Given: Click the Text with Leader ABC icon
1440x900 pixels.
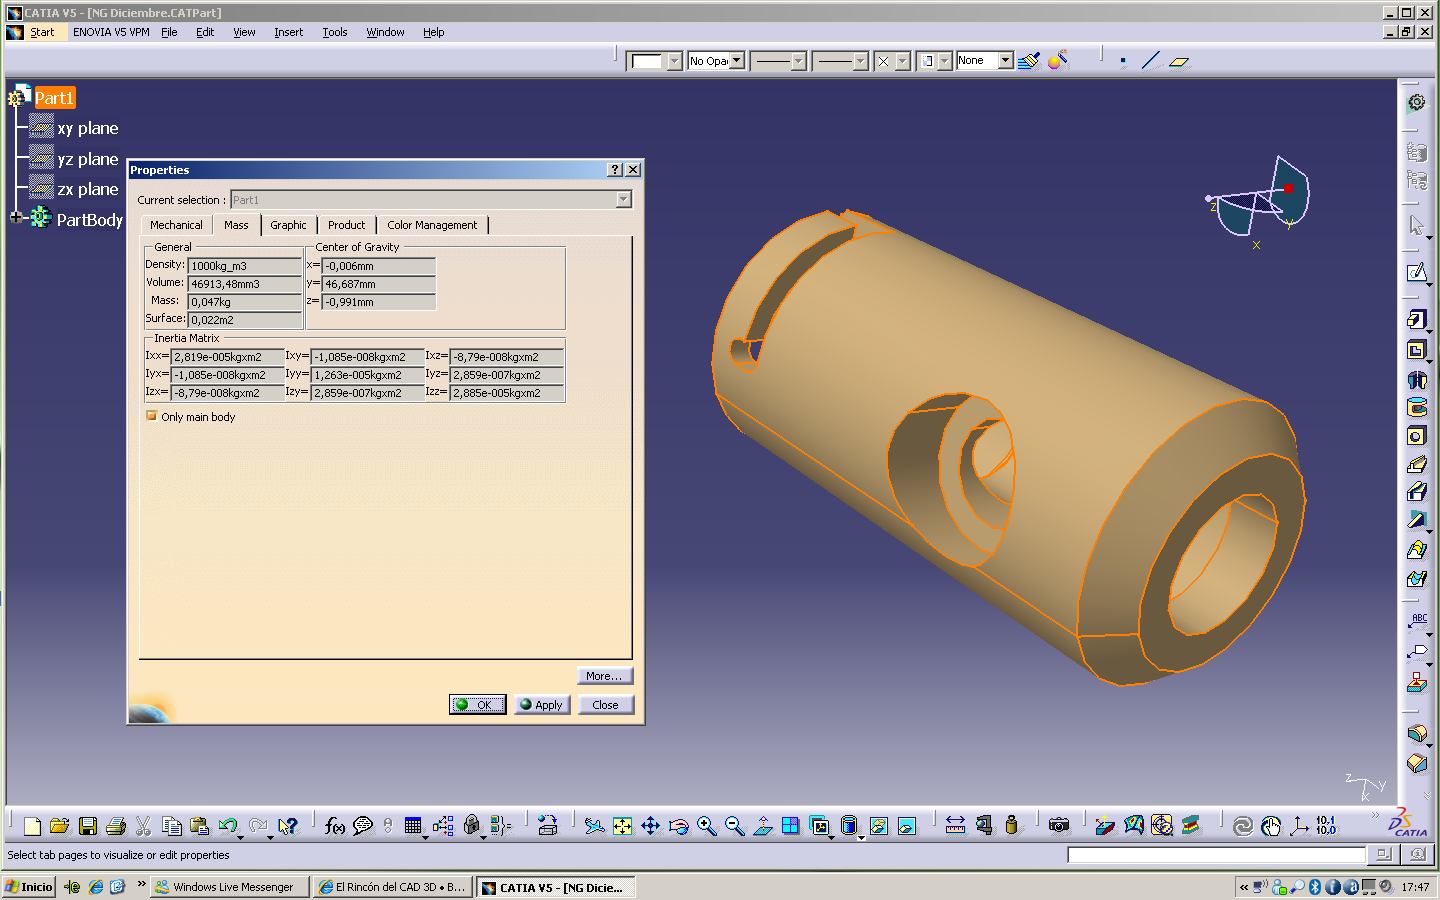Looking at the screenshot, I should point(1417,622).
